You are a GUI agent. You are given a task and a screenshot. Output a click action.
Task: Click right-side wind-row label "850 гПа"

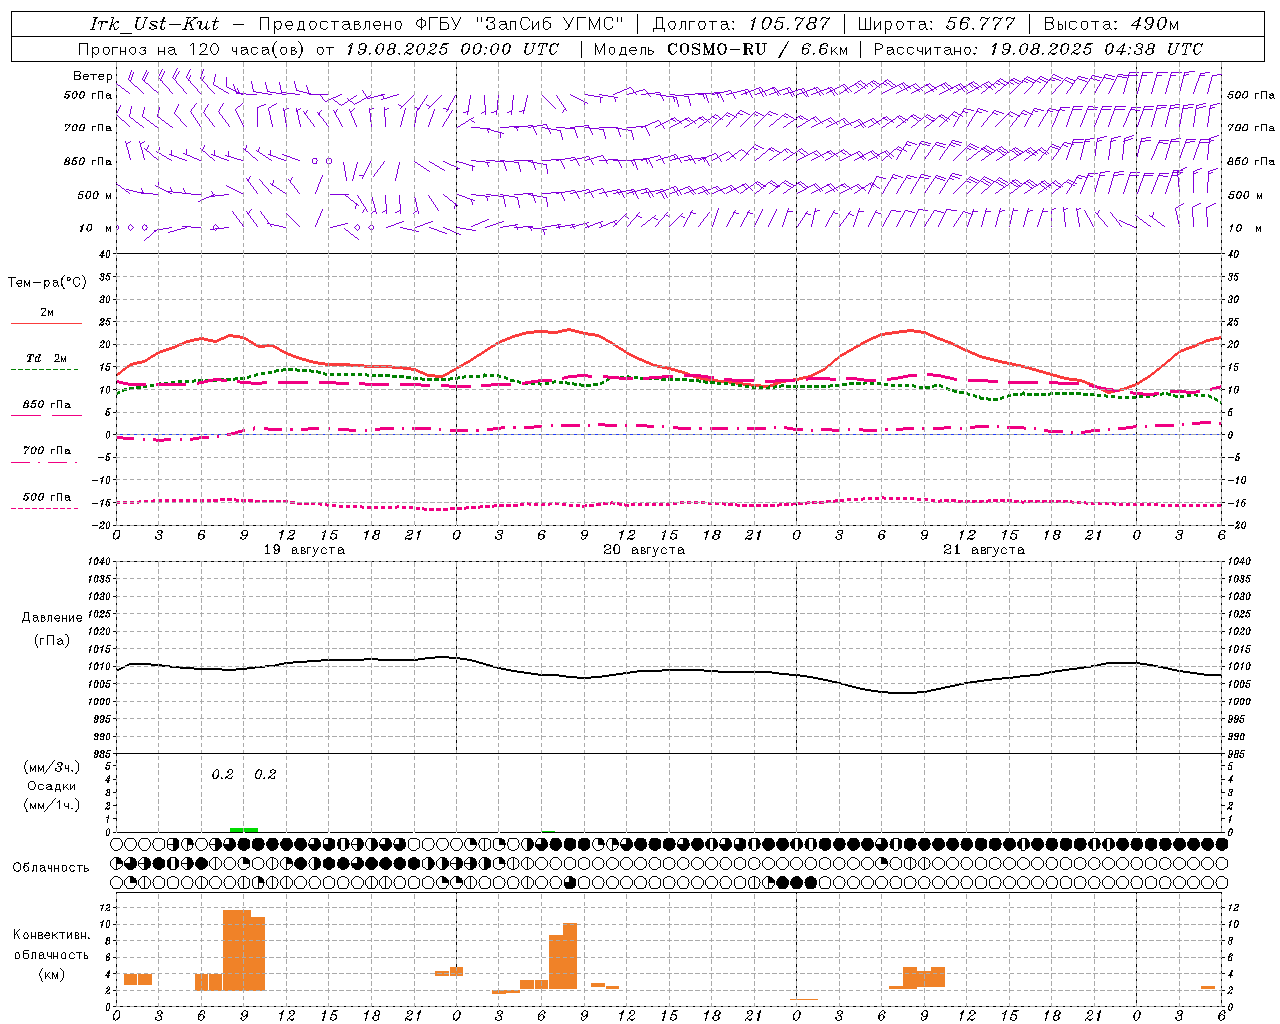(x=1251, y=161)
